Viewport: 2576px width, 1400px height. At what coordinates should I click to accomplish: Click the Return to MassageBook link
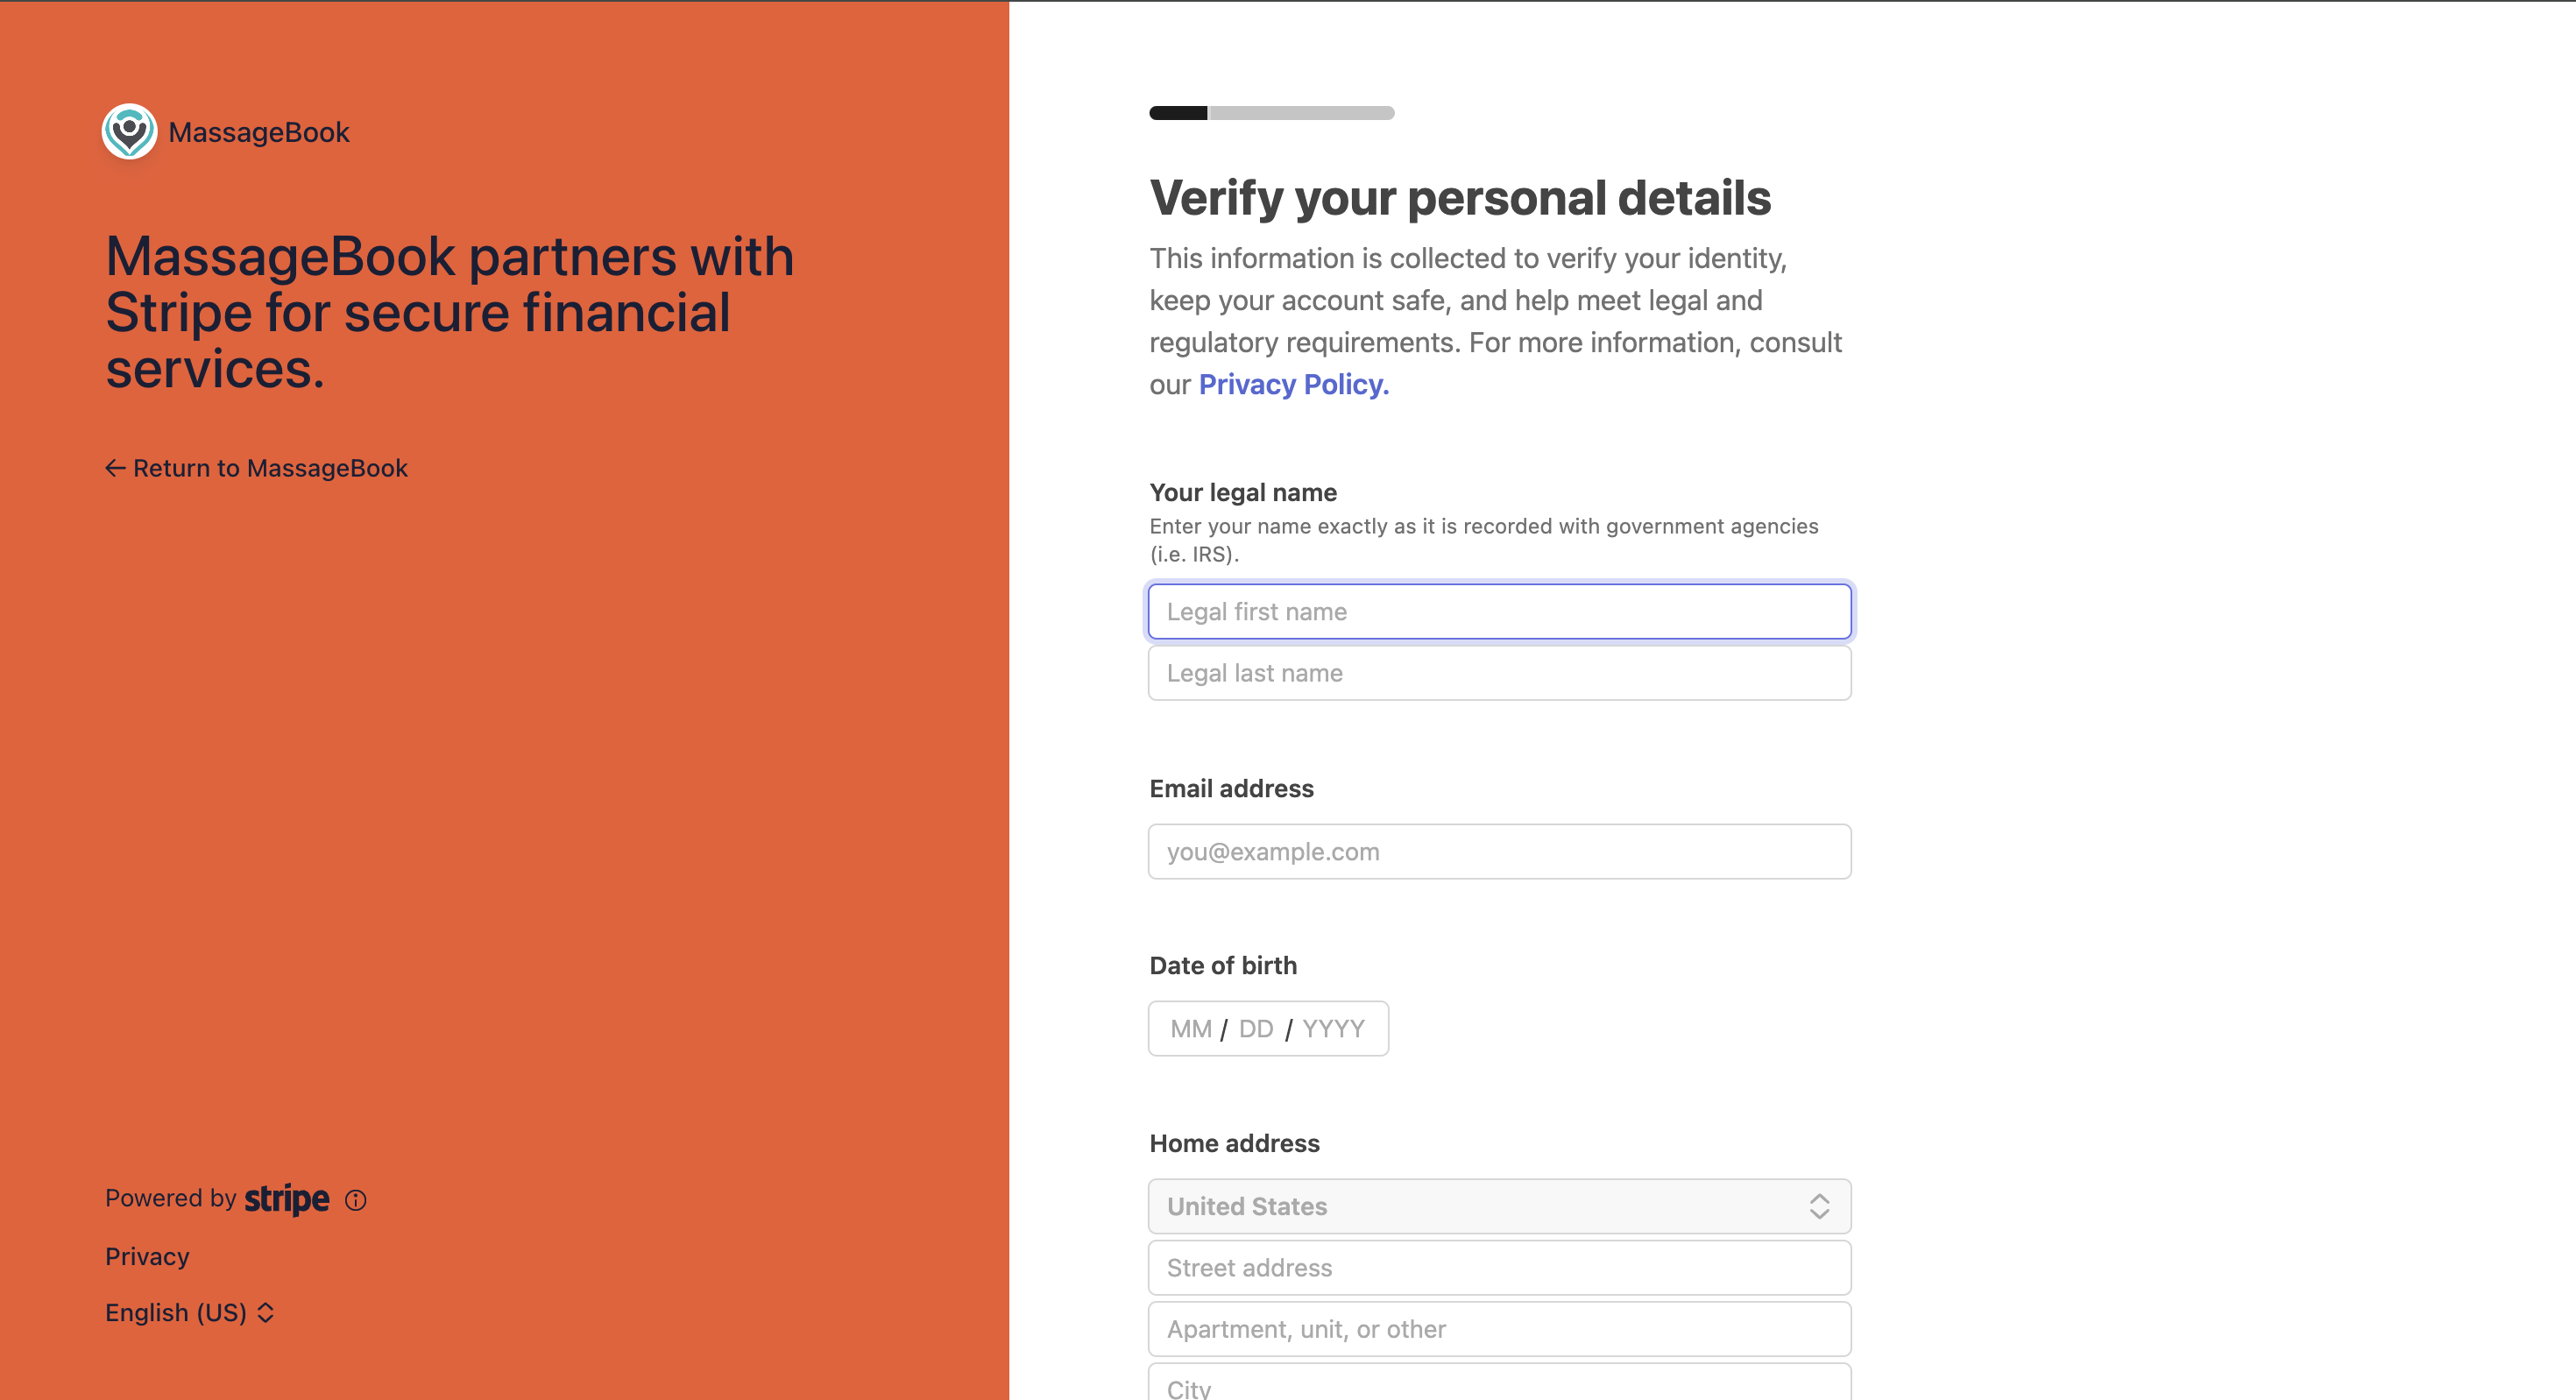click(257, 468)
